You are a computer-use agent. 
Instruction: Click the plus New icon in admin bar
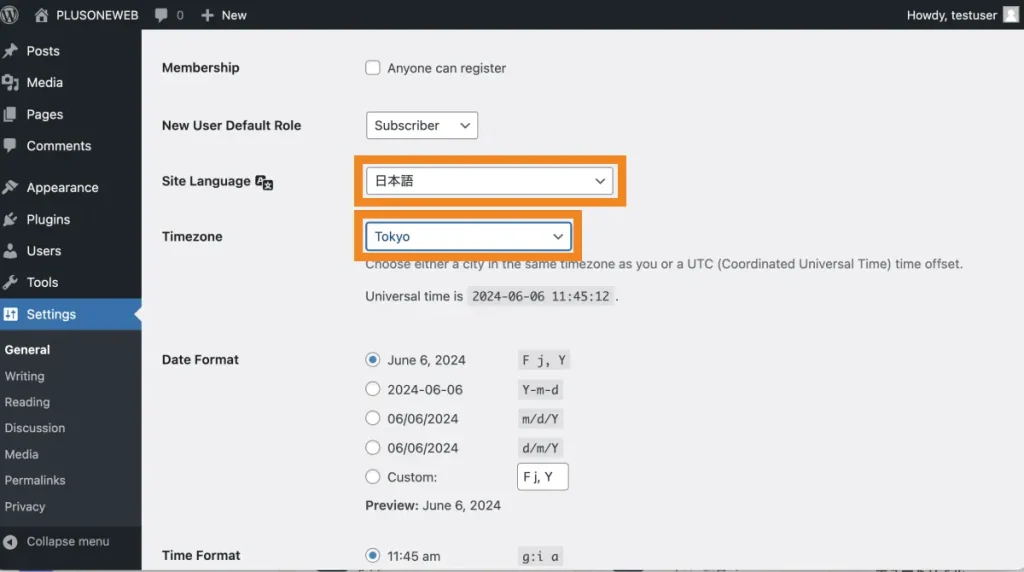tap(207, 15)
